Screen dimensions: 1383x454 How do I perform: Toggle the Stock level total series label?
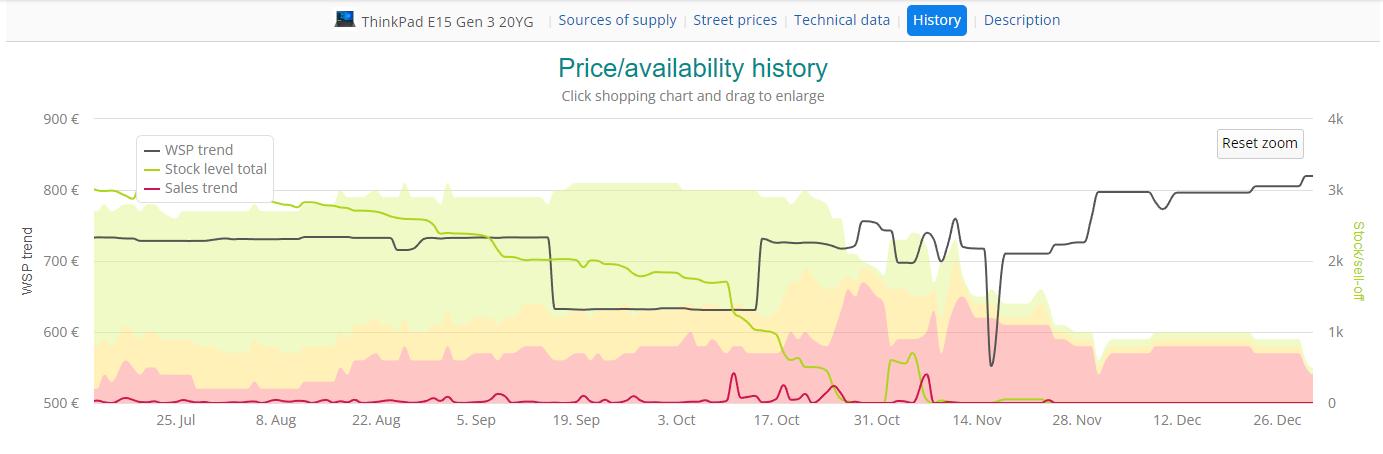pos(216,170)
